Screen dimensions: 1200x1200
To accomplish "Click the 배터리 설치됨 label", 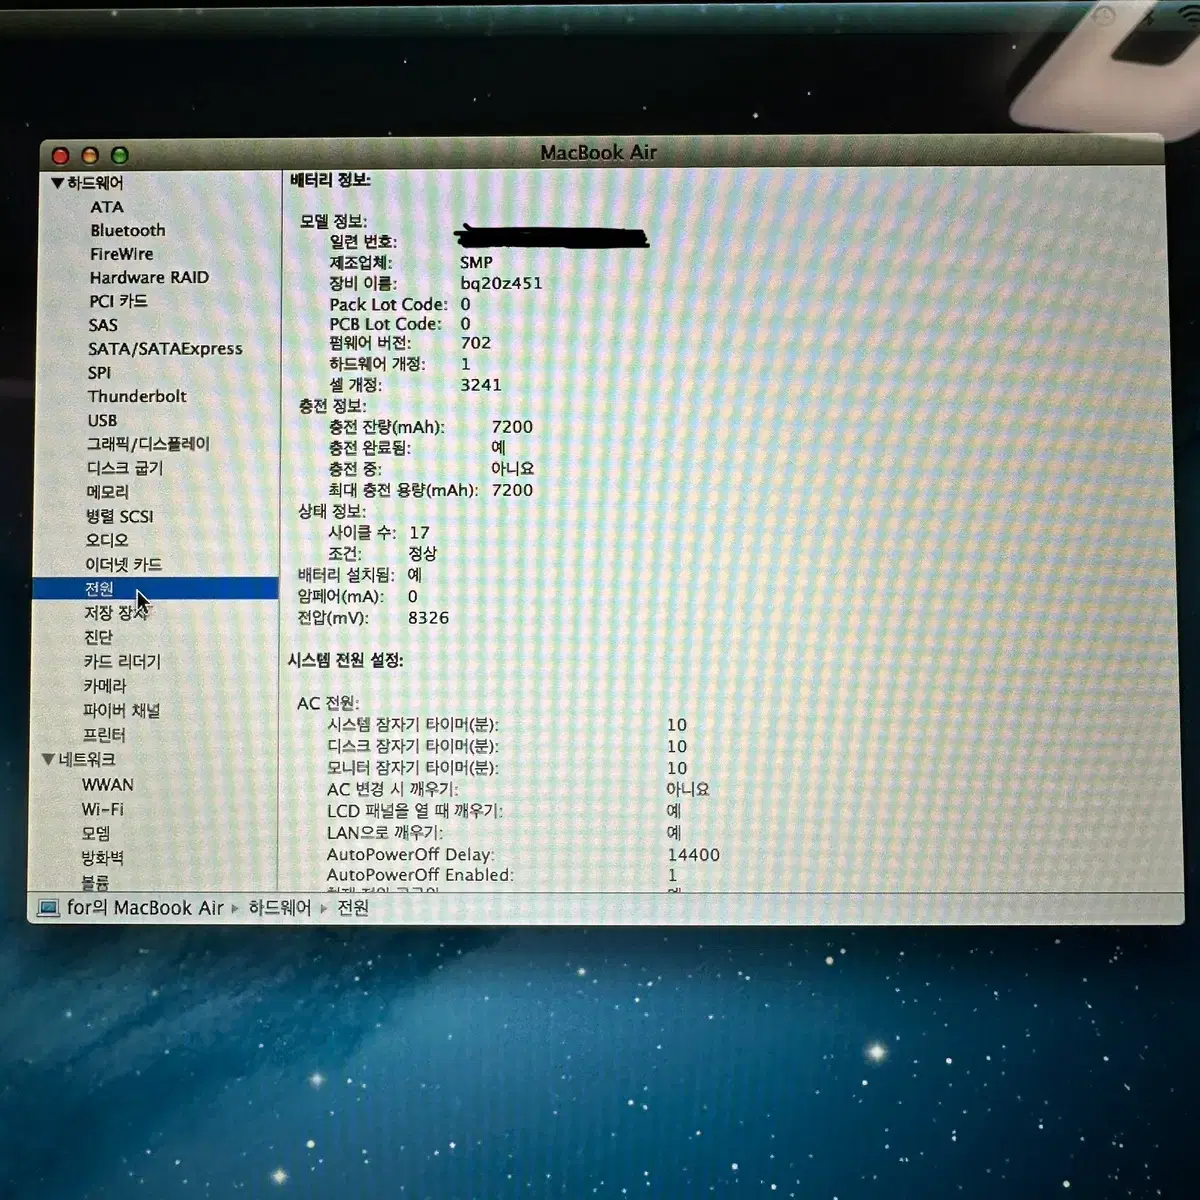I will (x=346, y=576).
